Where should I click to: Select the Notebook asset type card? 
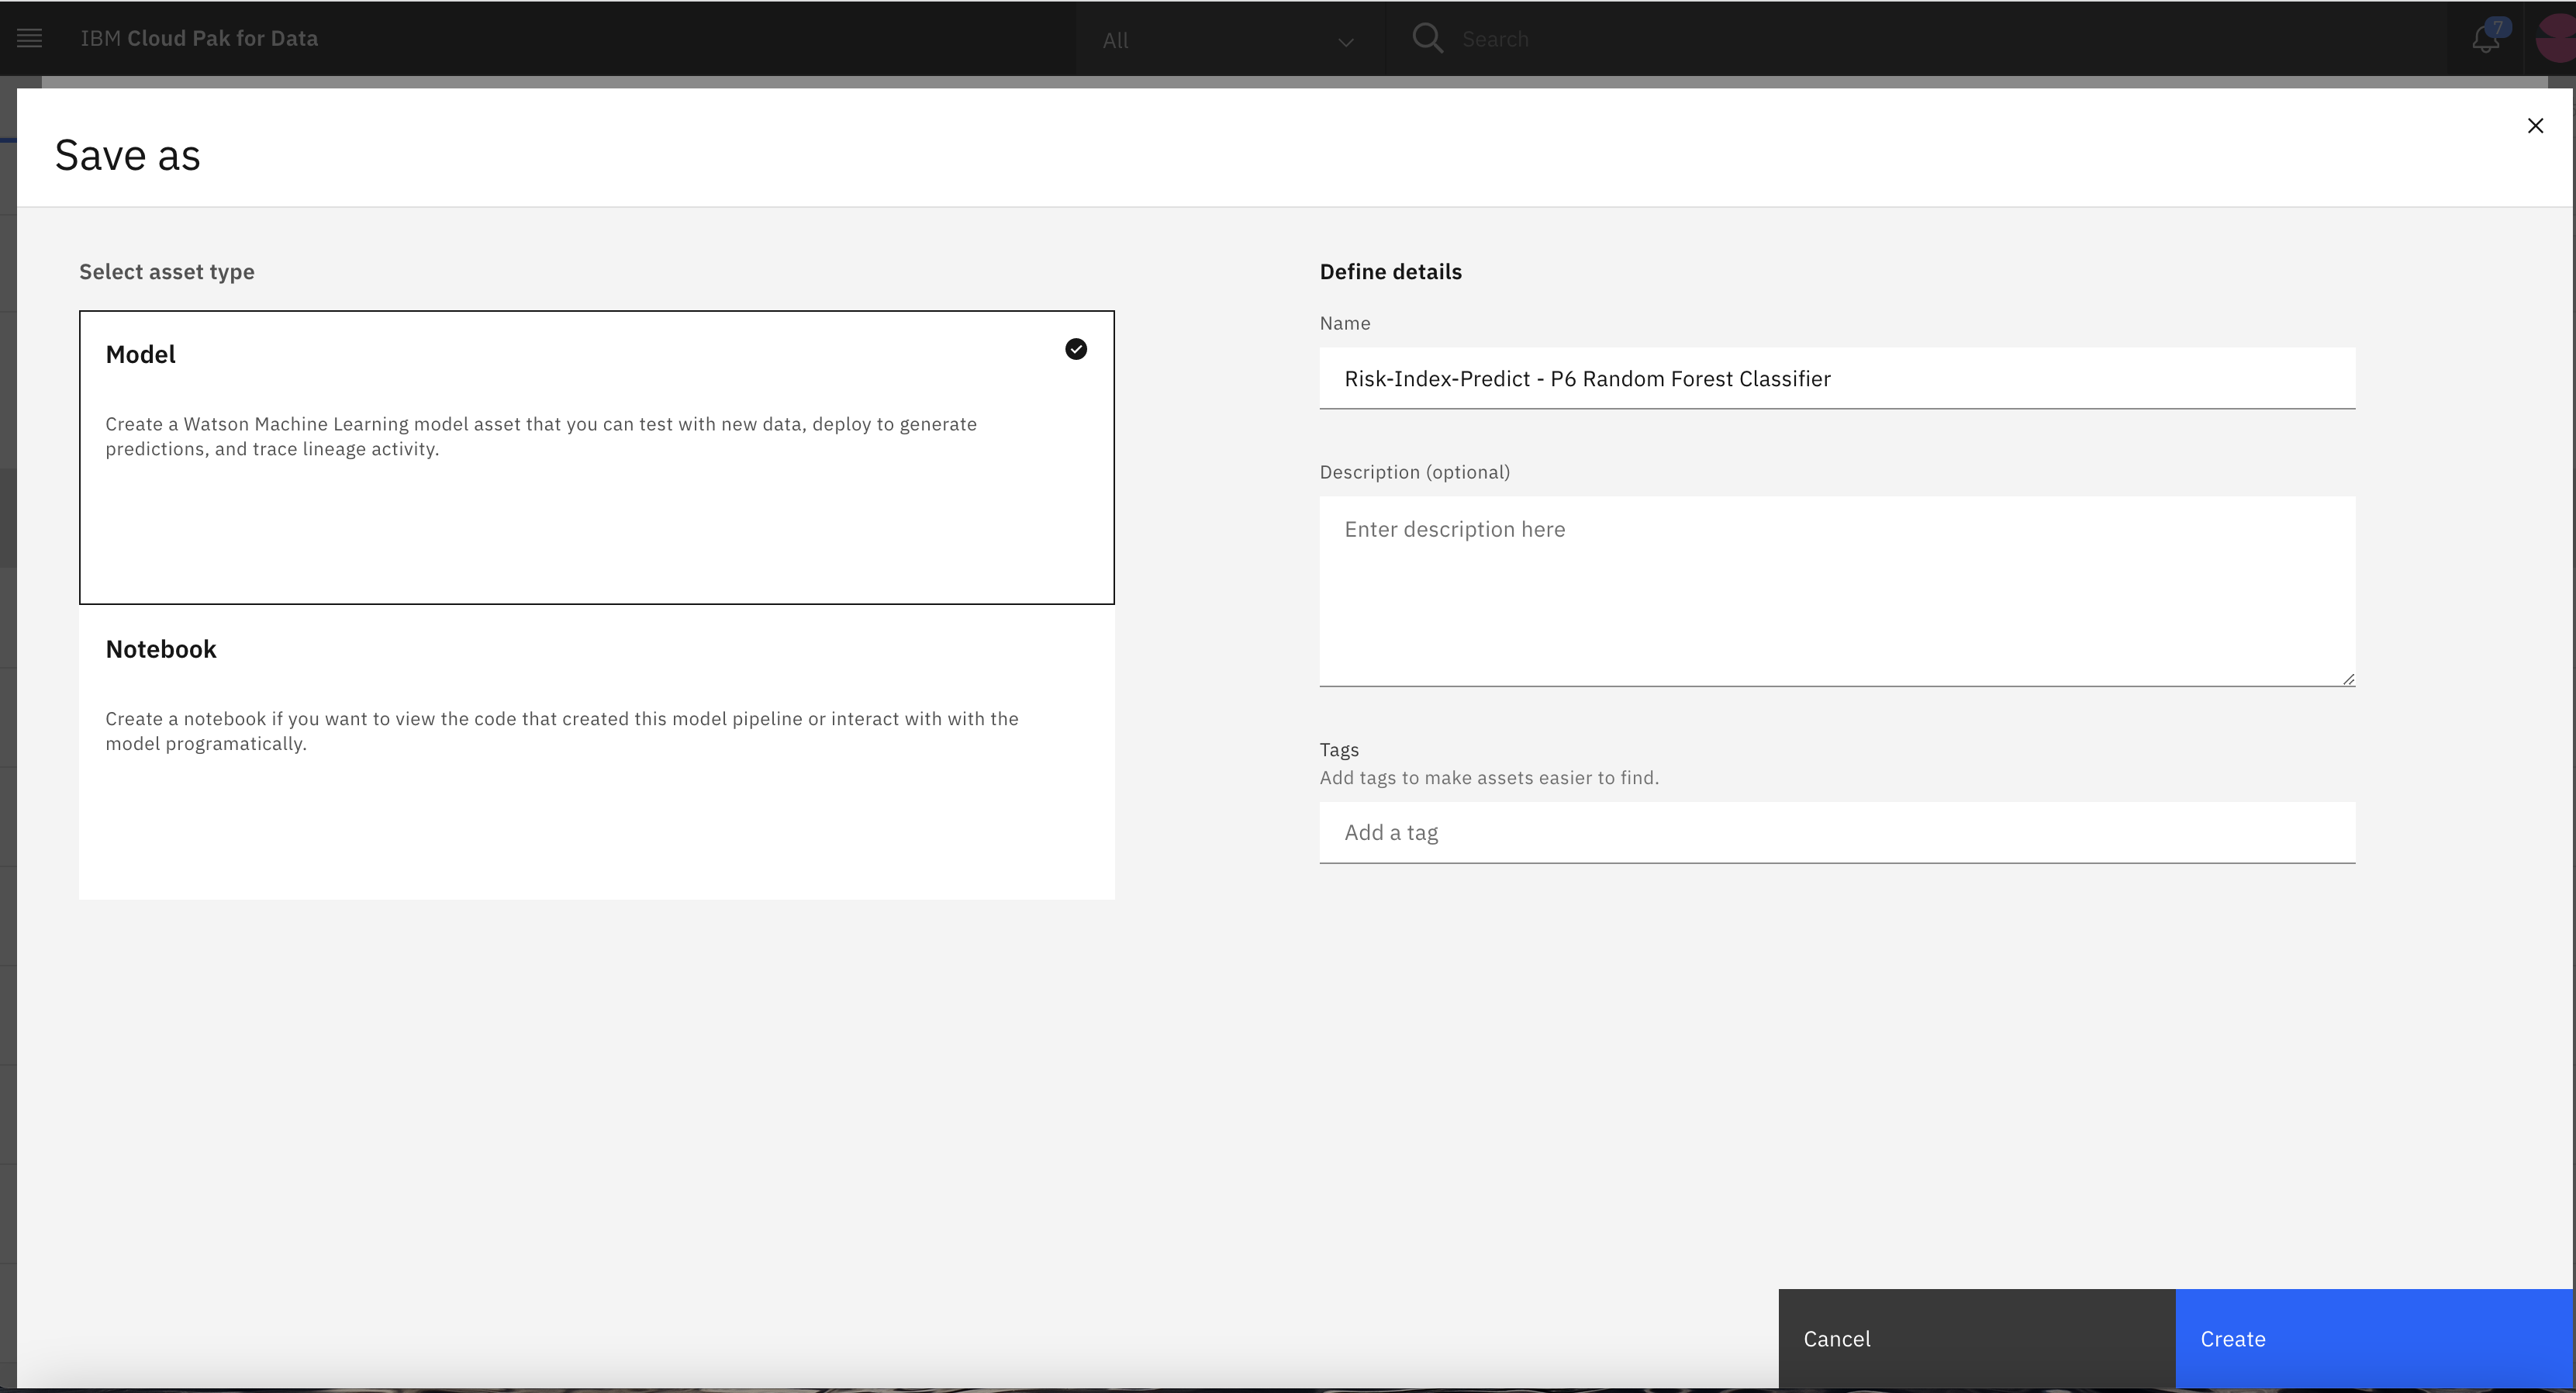(x=597, y=752)
